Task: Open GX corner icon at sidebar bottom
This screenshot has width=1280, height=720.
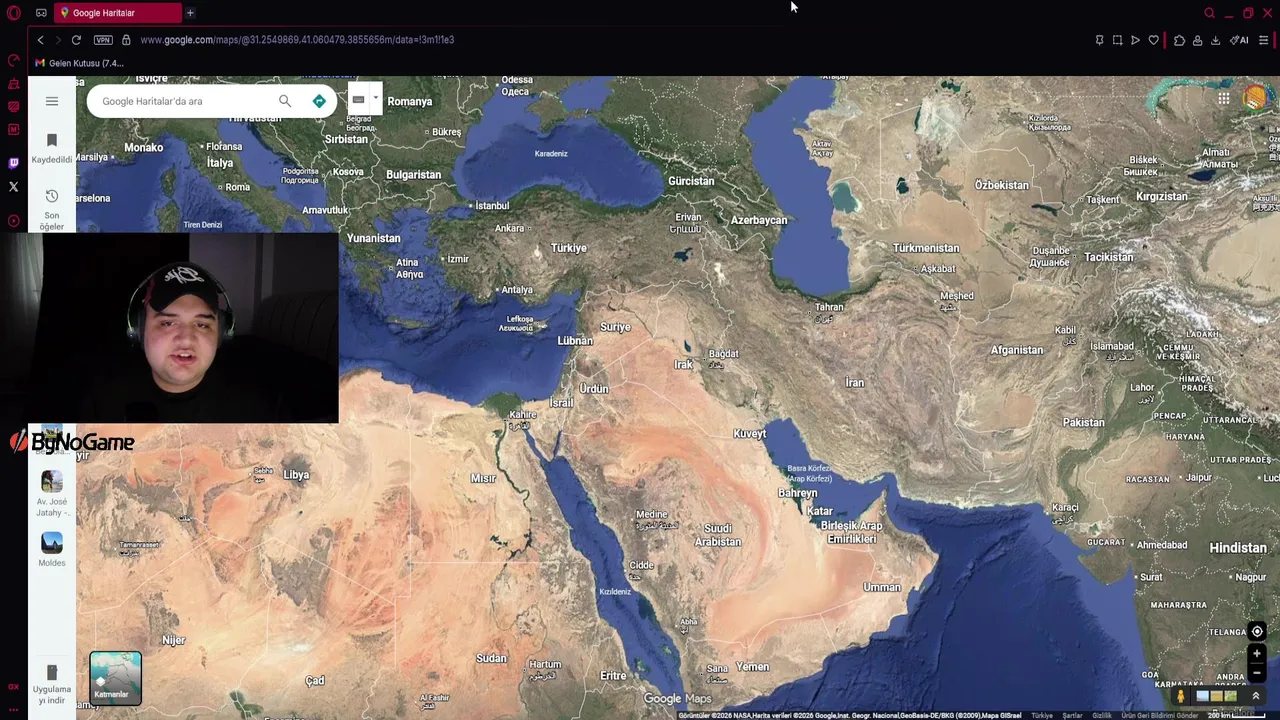Action: [13, 687]
